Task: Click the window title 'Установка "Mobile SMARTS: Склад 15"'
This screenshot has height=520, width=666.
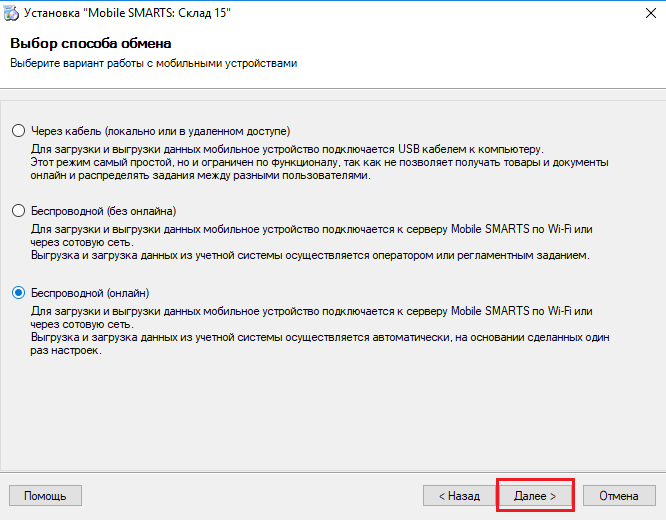Action: click(x=127, y=13)
